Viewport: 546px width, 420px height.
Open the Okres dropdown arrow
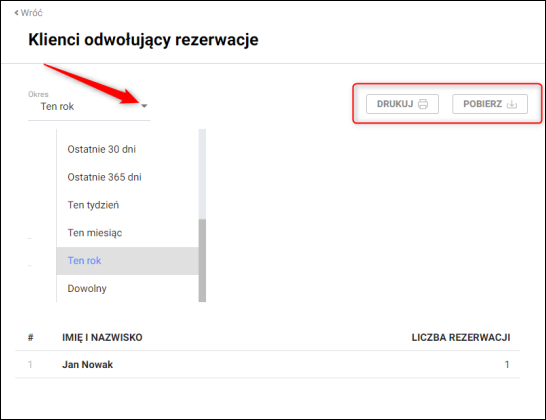pyautogui.click(x=144, y=106)
